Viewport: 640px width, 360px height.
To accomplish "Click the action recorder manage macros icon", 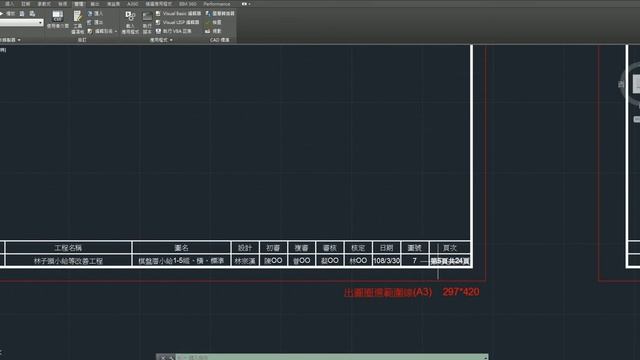I will pos(32,13).
